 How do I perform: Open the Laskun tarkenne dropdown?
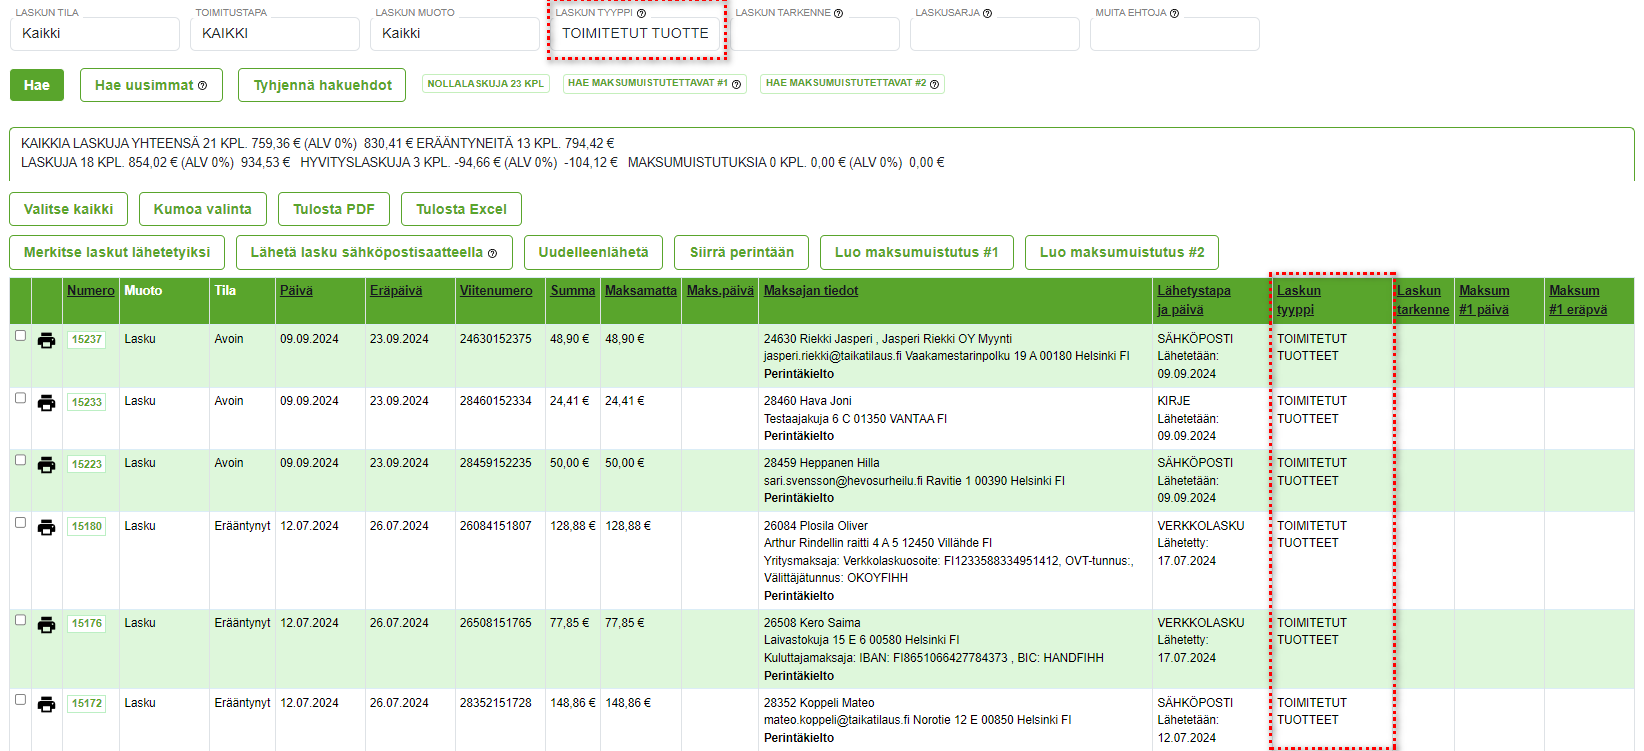click(815, 33)
